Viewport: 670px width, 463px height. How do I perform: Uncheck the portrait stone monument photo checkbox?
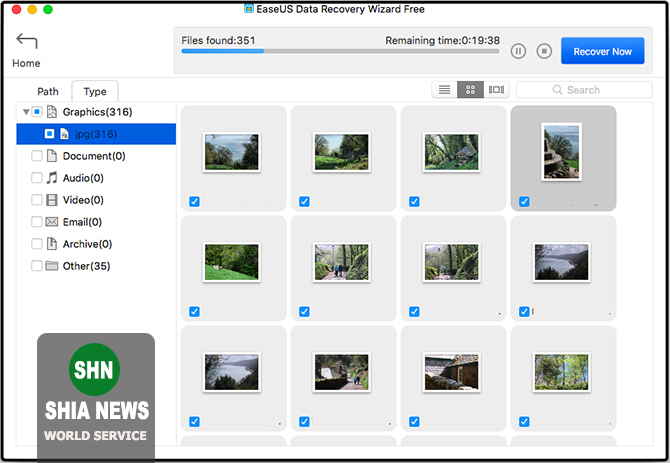point(524,202)
